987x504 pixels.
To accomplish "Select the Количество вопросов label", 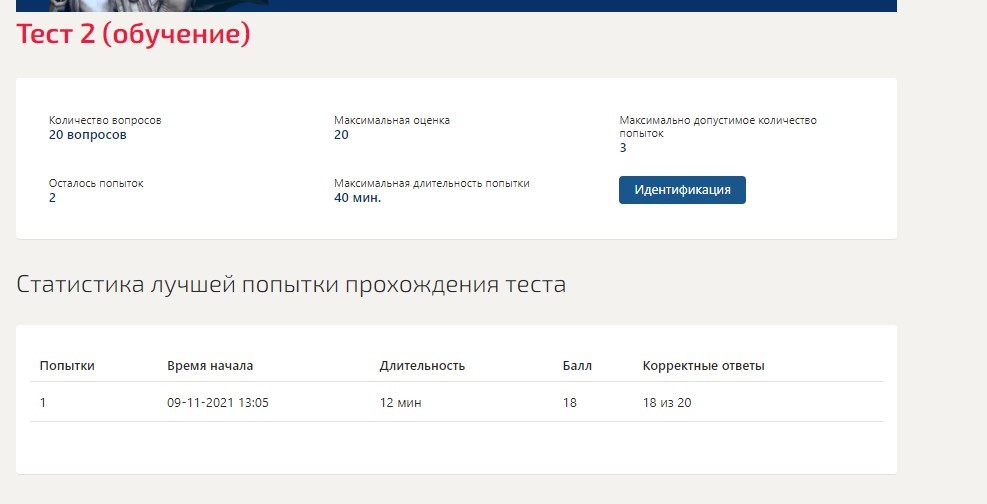I will click(x=105, y=120).
